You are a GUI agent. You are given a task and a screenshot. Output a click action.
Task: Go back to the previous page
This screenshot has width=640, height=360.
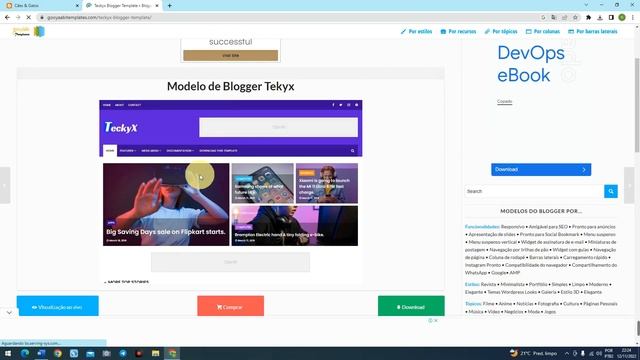[7, 18]
